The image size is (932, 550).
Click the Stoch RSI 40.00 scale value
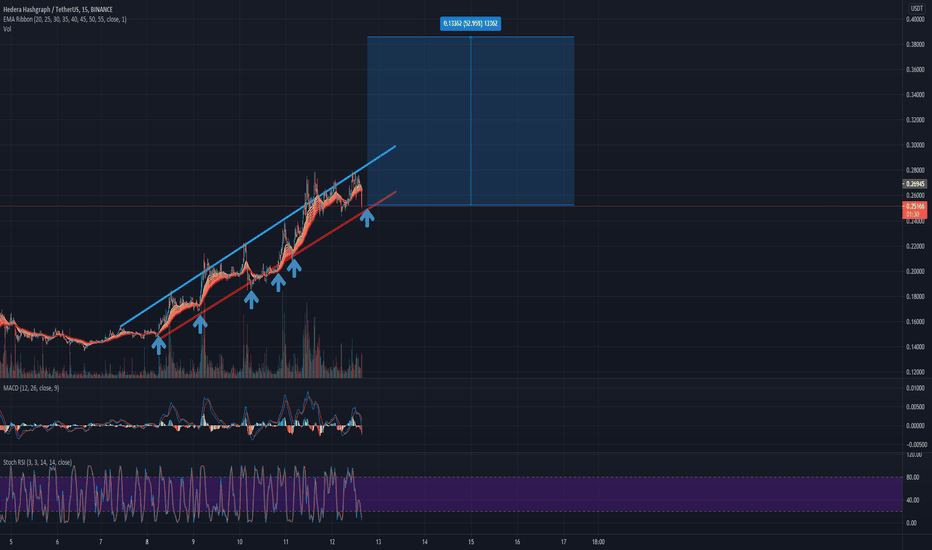[911, 500]
